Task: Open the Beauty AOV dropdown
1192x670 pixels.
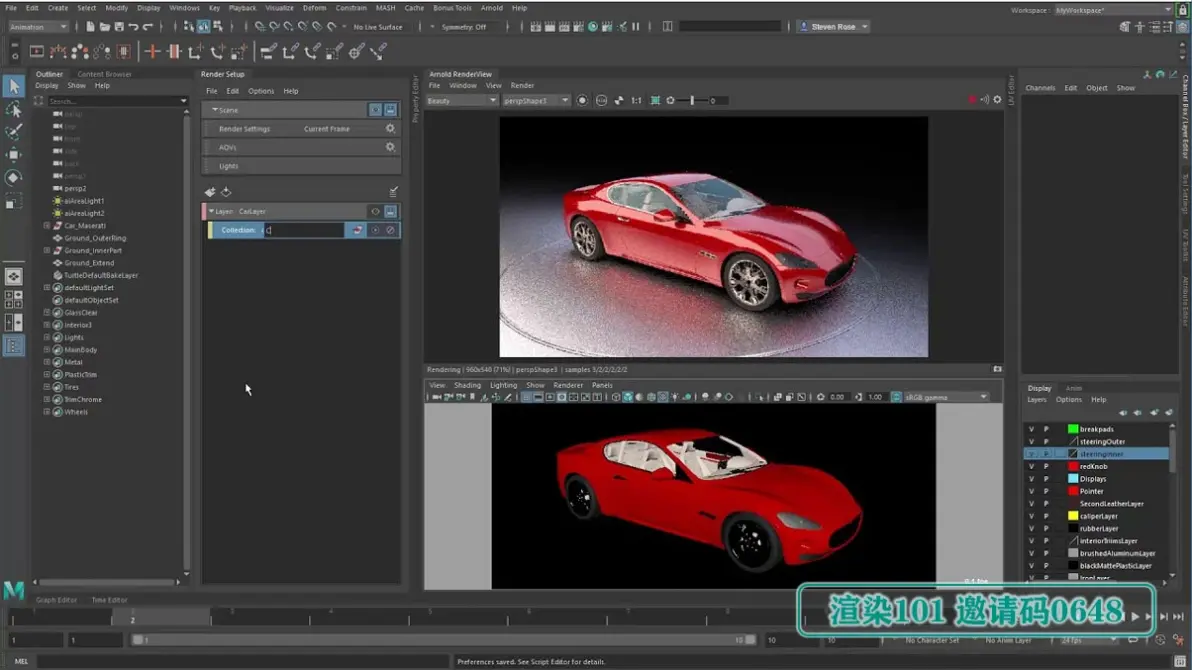Action: click(x=462, y=101)
